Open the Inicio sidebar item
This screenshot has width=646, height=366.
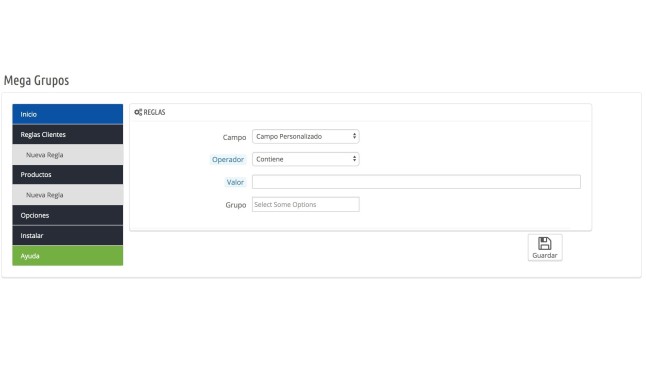pos(68,114)
